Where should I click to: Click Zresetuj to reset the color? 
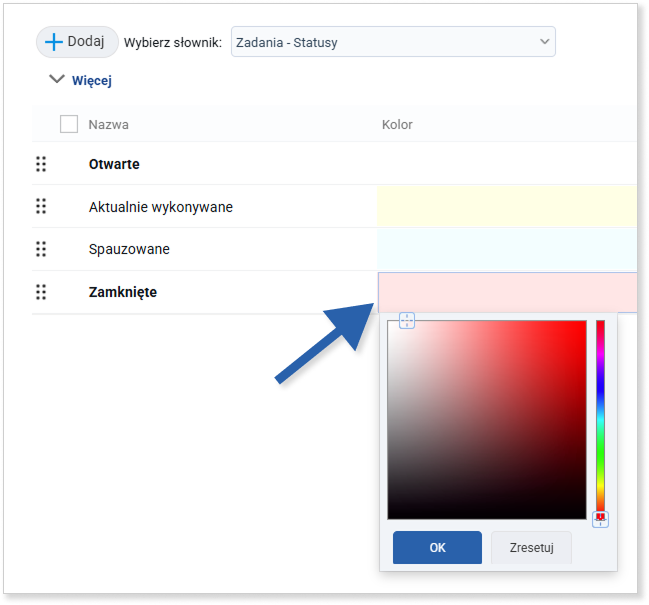tap(531, 547)
